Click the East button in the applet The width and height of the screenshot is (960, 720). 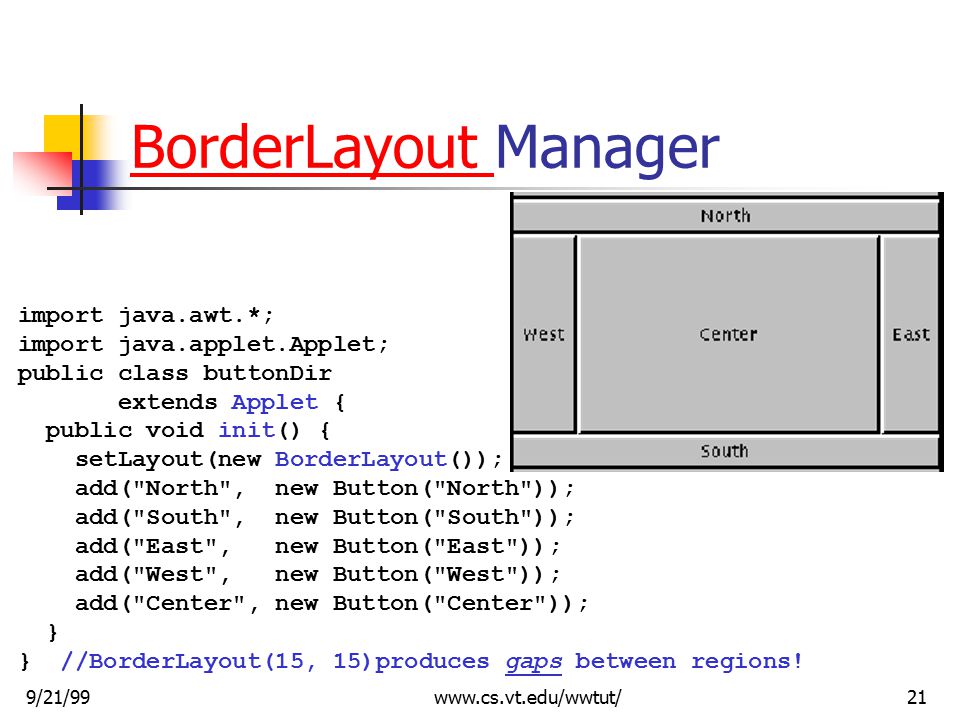(x=910, y=334)
